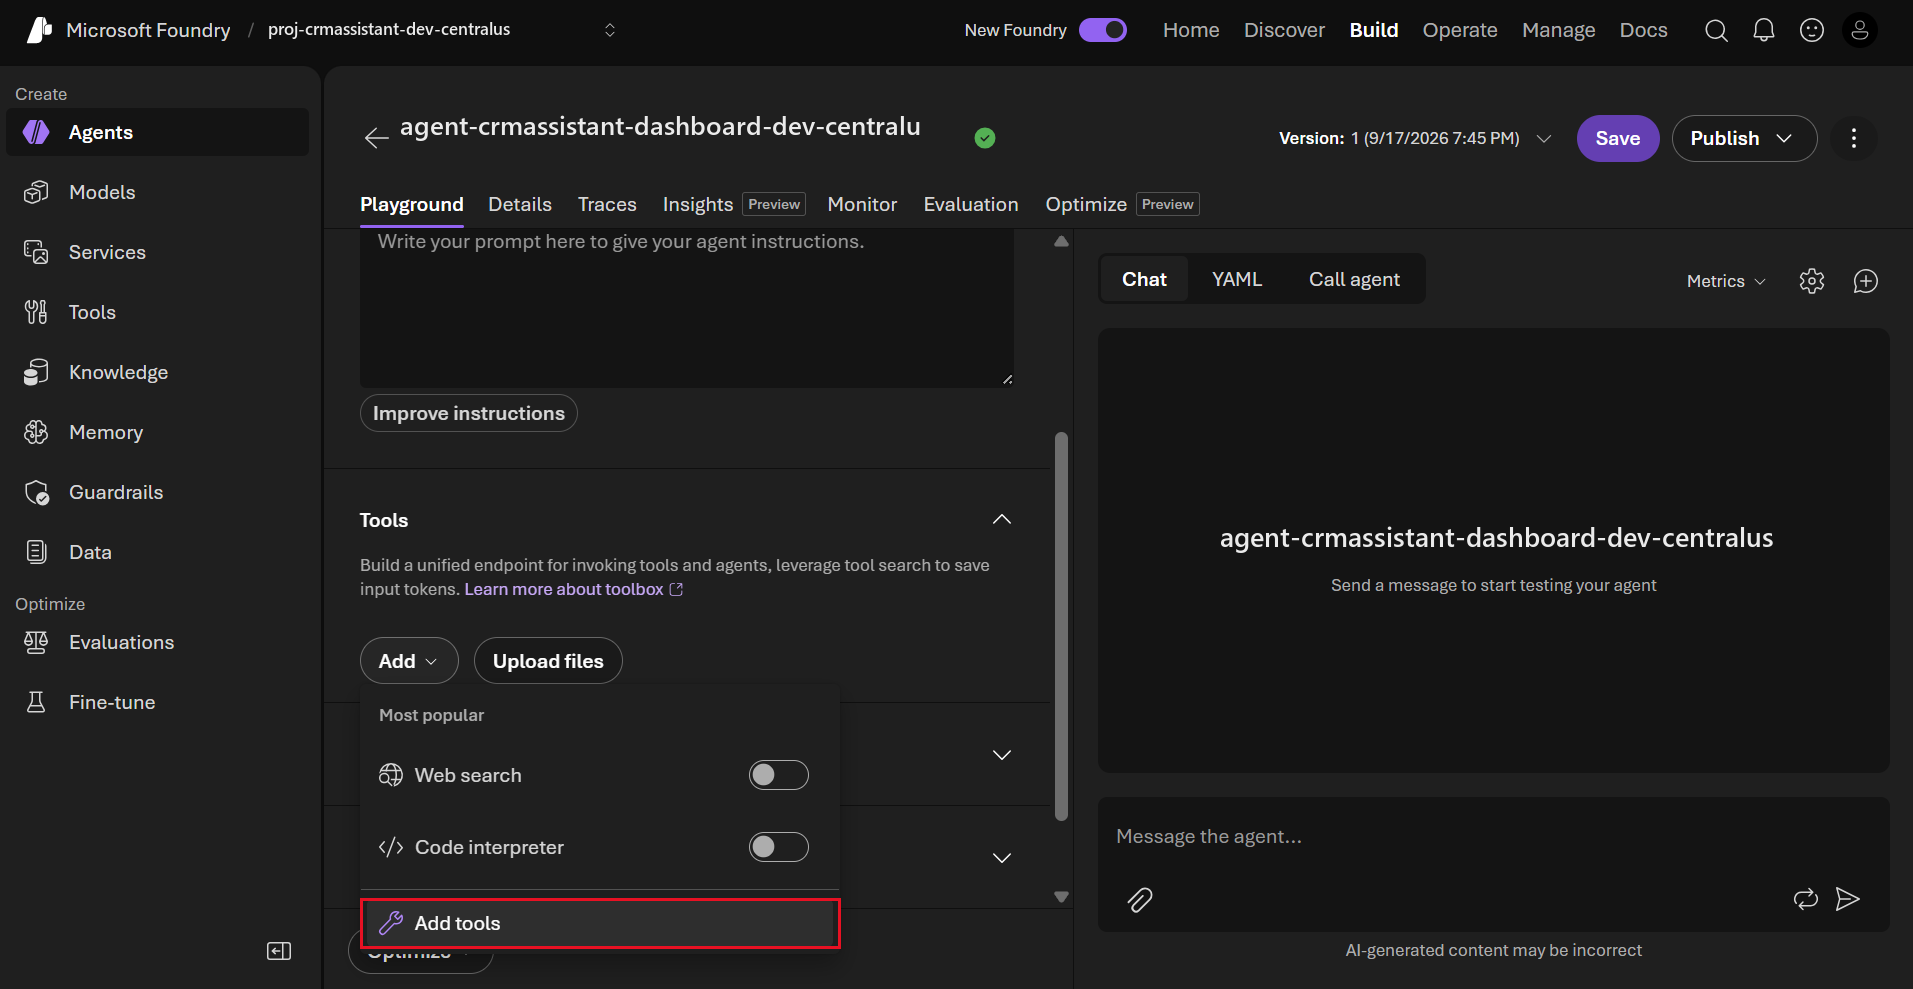This screenshot has width=1913, height=989.
Task: Switch to the YAML tab
Action: [1237, 279]
